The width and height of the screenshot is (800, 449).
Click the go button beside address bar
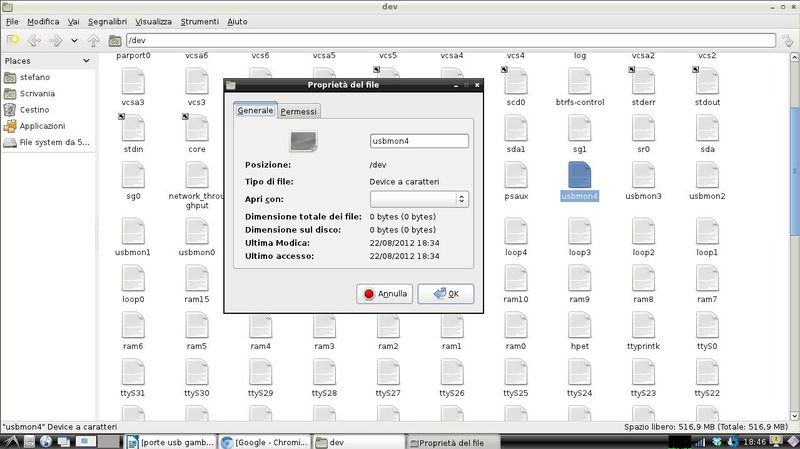[788, 40]
